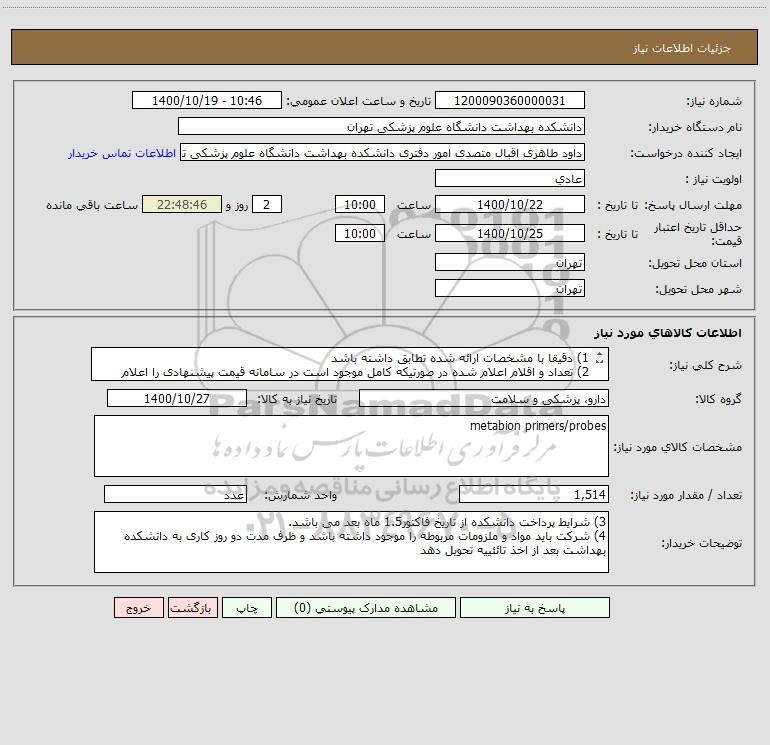Screen dimensions: 770x745
Task: Click the quantity field 1,514
Action: click(x=534, y=495)
